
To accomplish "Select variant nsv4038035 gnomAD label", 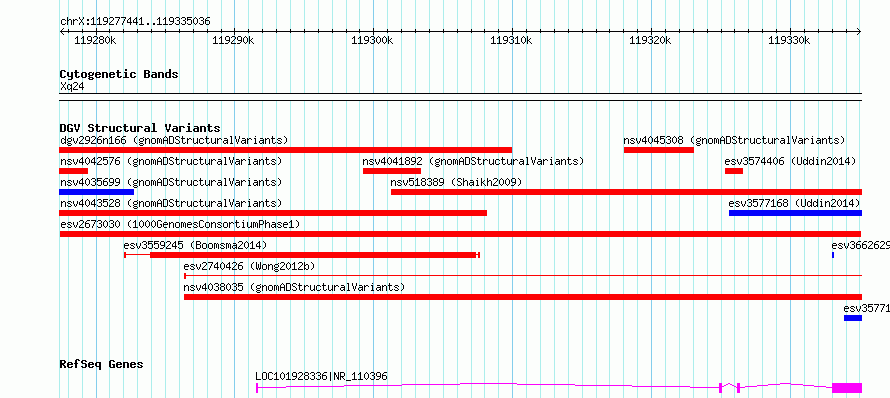I will click(294, 287).
